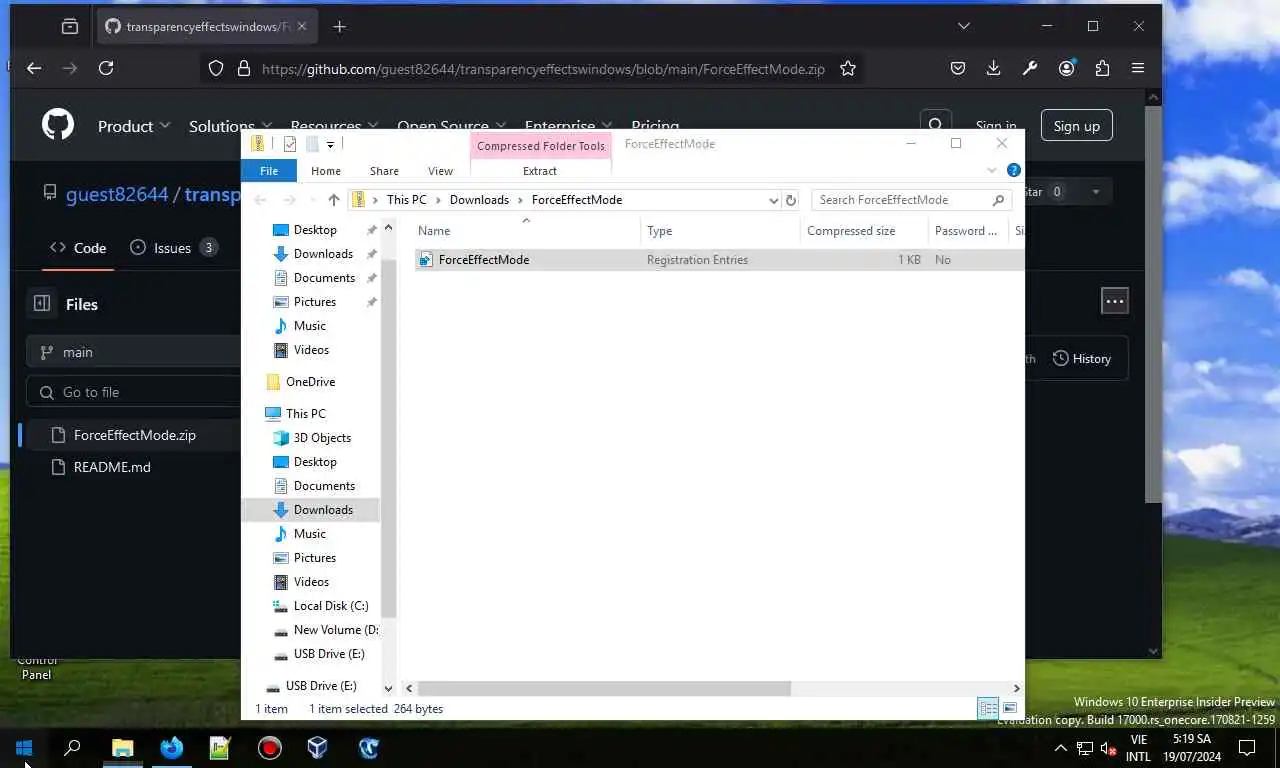This screenshot has width=1280, height=768.
Task: Go back in the browser window
Action: pyautogui.click(x=34, y=68)
